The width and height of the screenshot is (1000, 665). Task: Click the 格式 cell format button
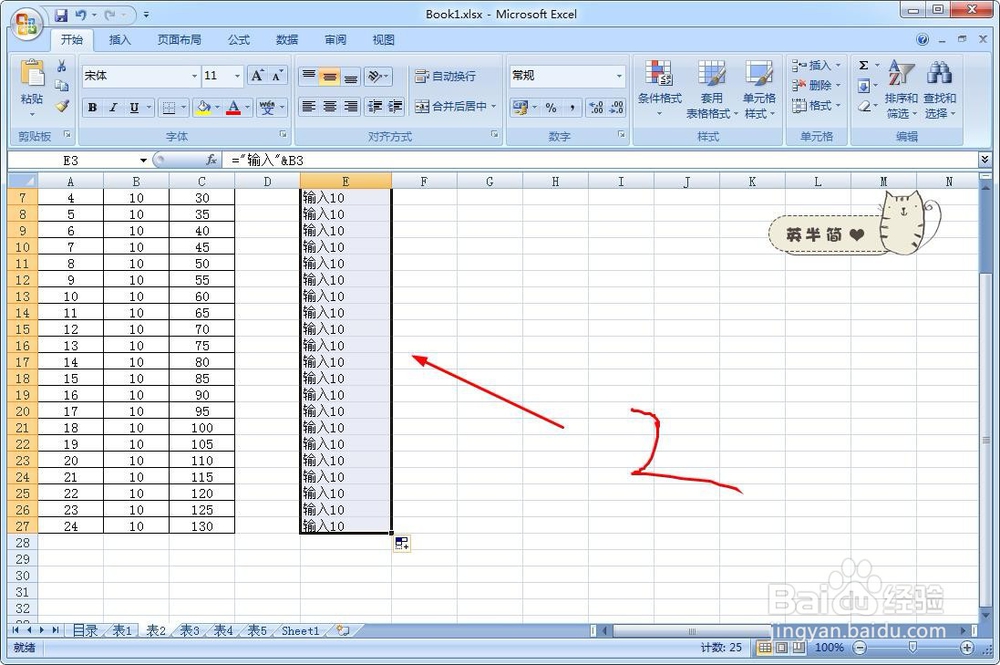point(816,105)
